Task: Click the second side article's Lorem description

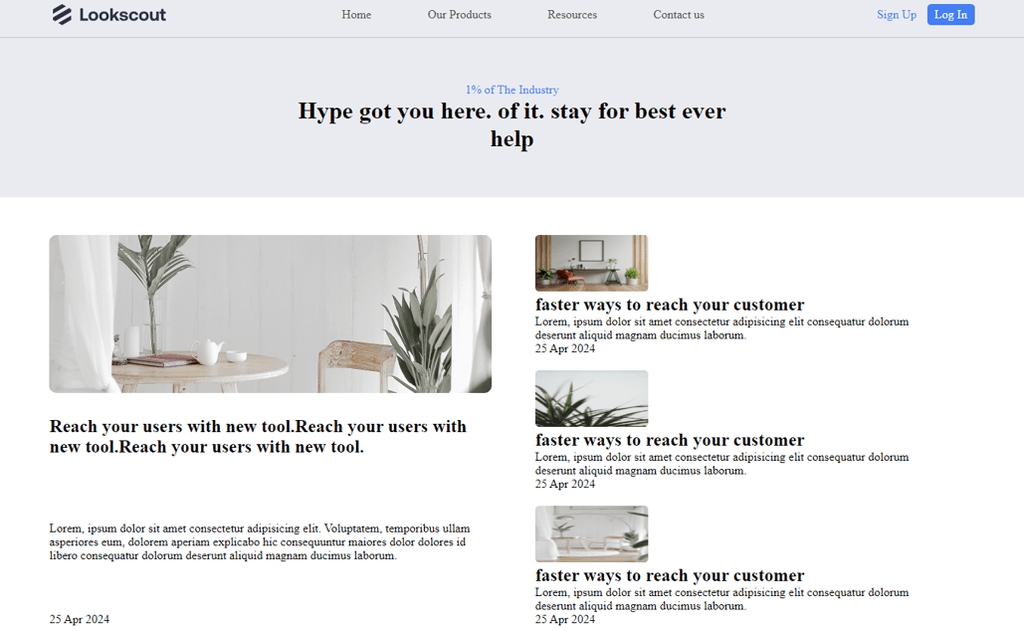Action: click(x=722, y=463)
